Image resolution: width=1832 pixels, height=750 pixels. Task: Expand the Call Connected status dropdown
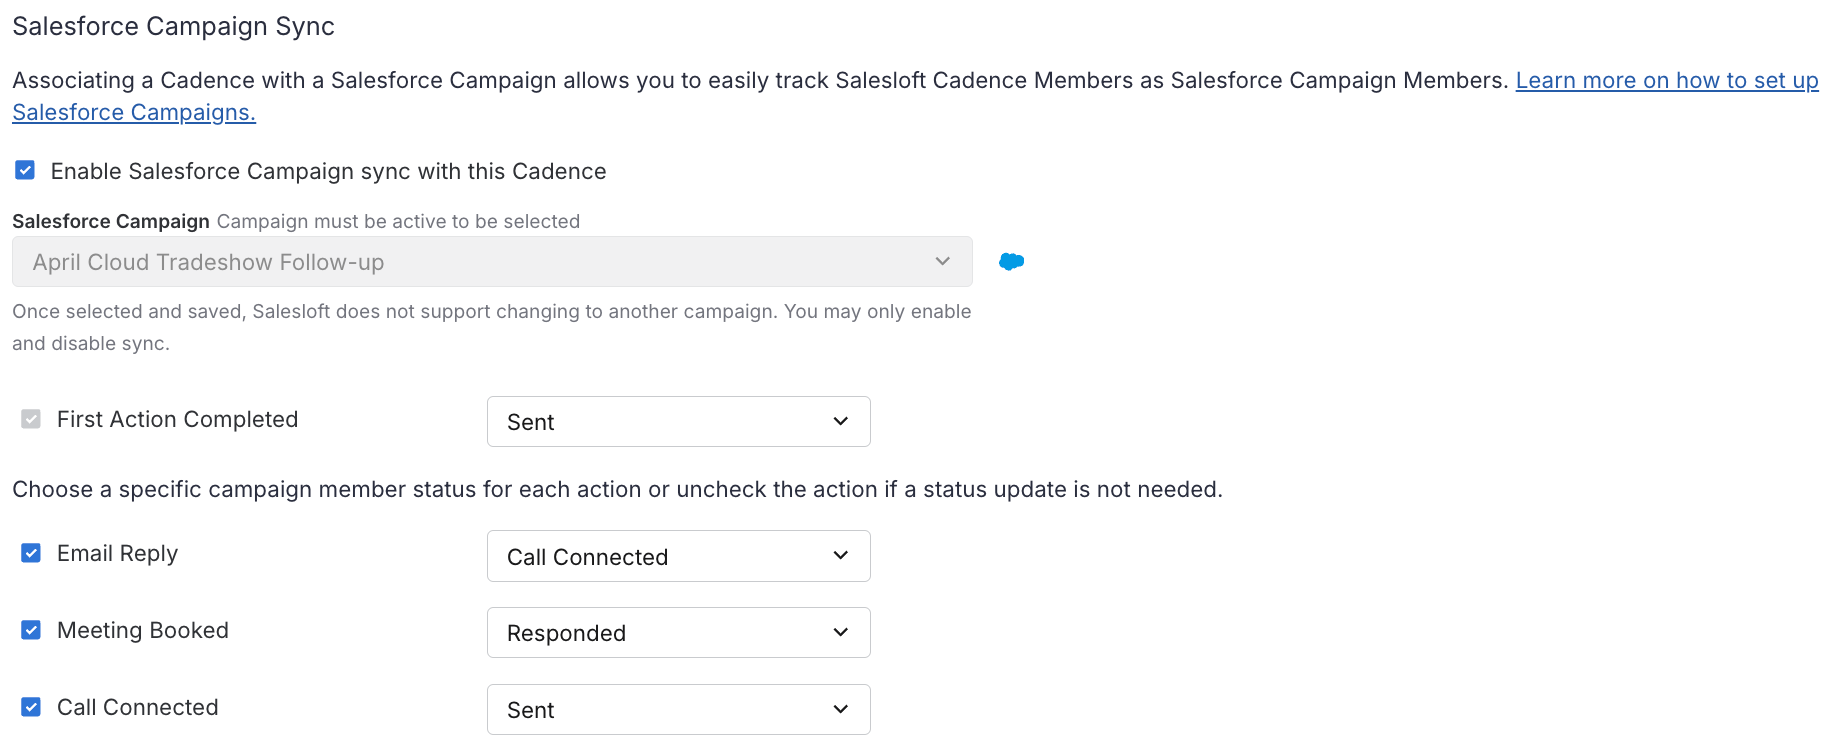[x=677, y=710]
